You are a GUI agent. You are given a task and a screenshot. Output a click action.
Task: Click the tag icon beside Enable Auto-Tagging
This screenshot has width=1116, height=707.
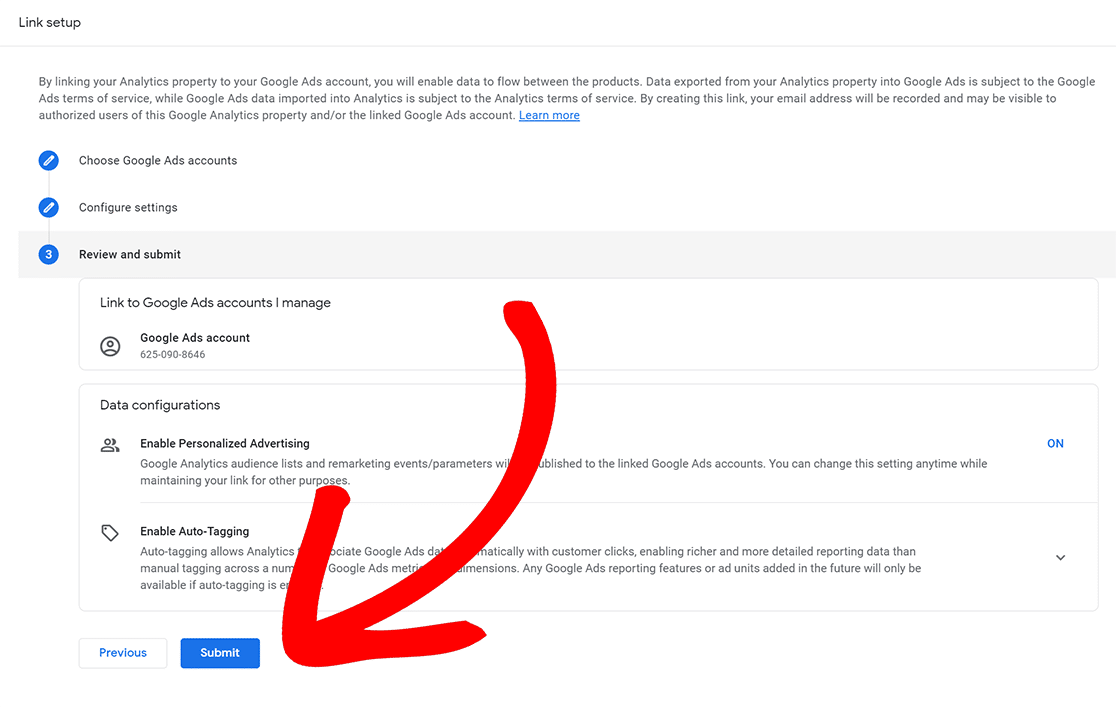click(x=110, y=531)
